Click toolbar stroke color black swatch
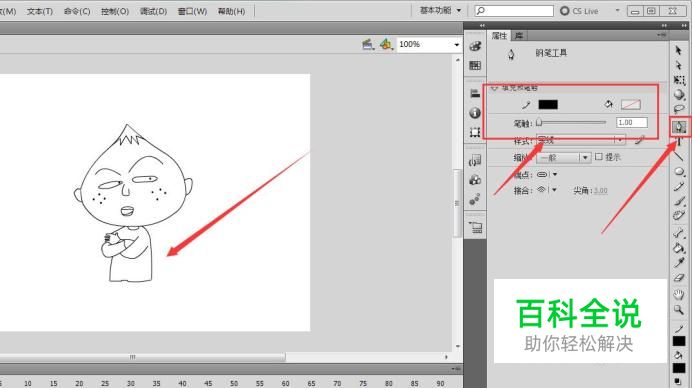This screenshot has height=388, width=692. 679,341
